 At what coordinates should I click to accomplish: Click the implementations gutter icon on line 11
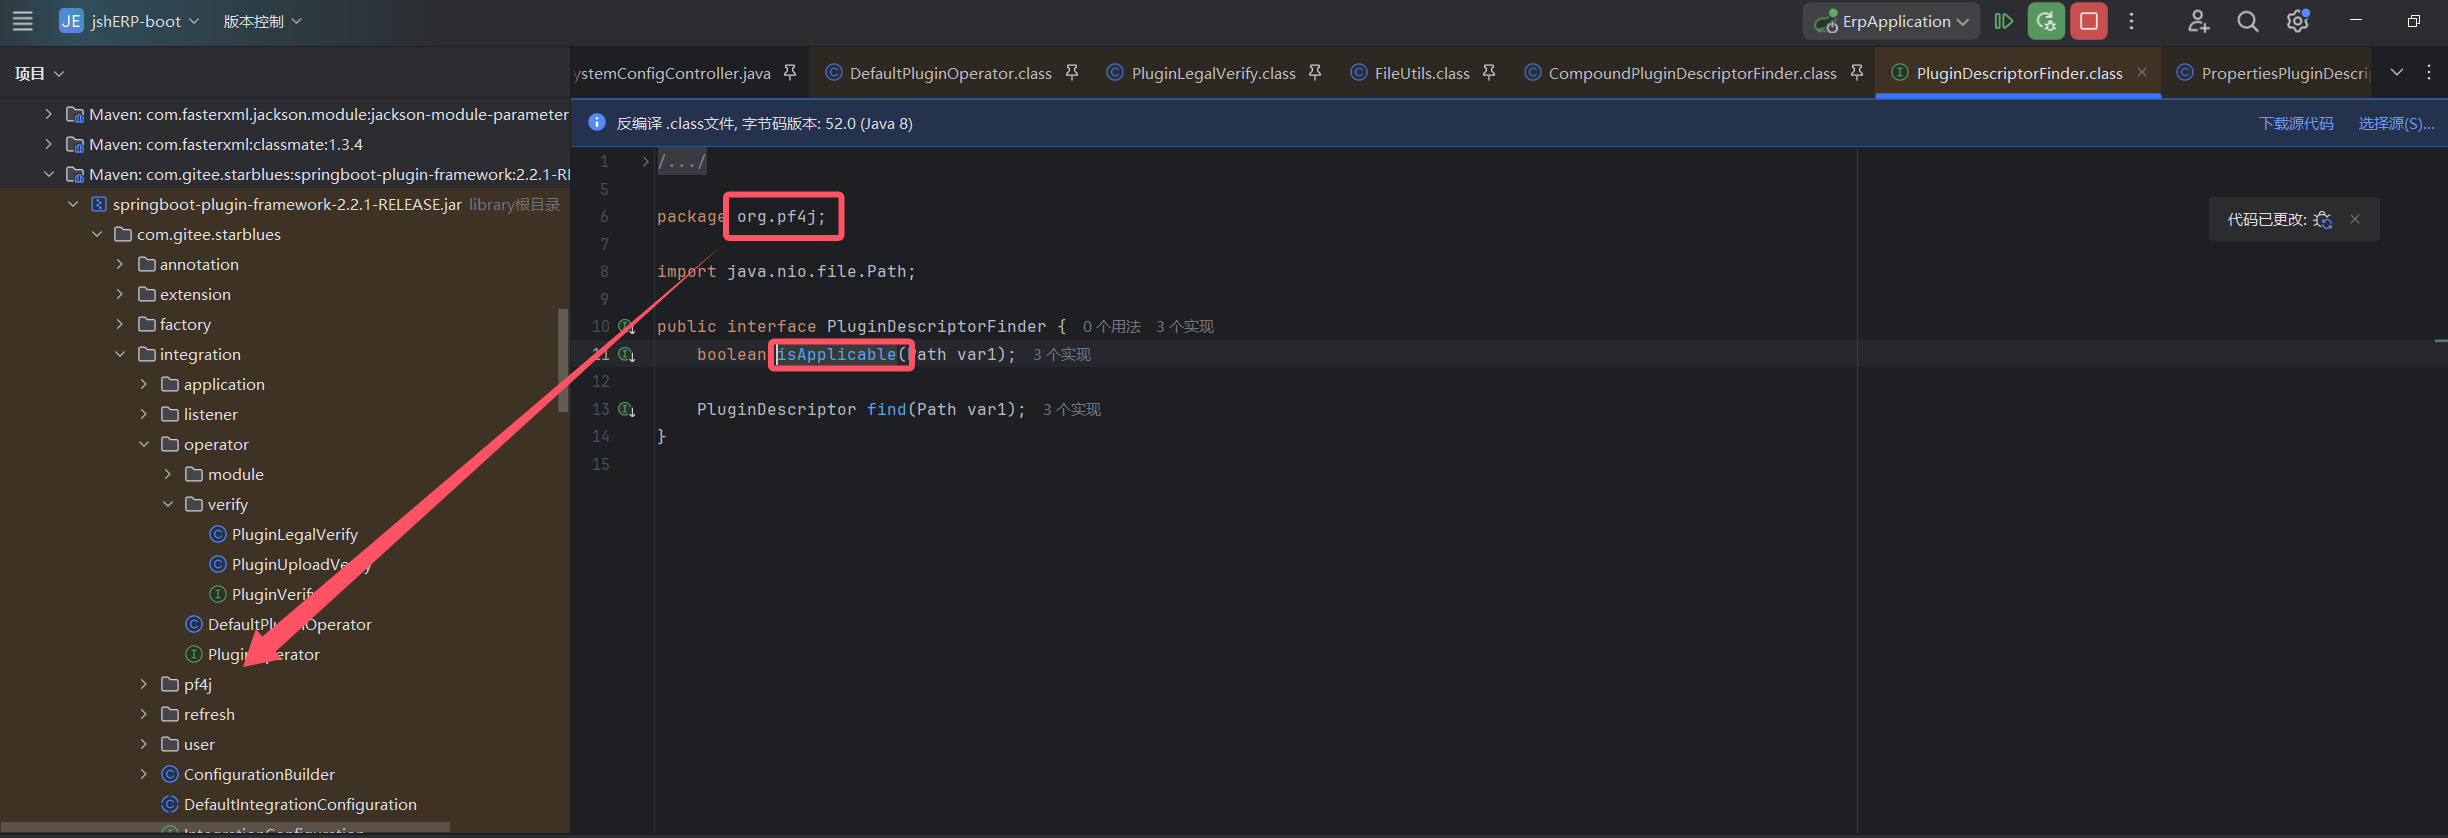[627, 354]
